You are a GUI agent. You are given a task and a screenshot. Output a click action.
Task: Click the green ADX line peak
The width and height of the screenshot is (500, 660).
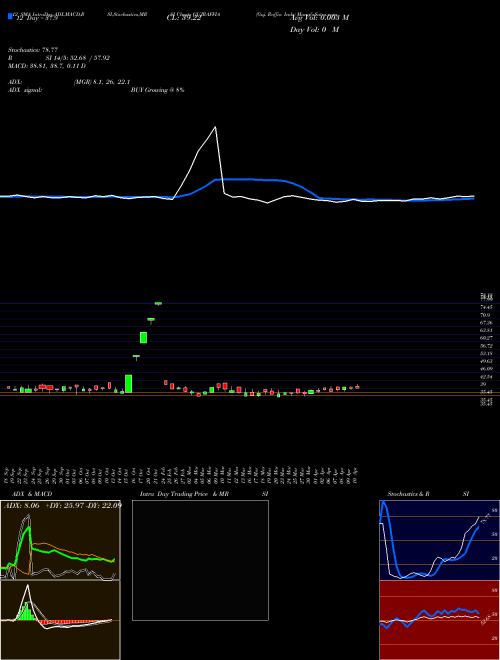(29, 527)
